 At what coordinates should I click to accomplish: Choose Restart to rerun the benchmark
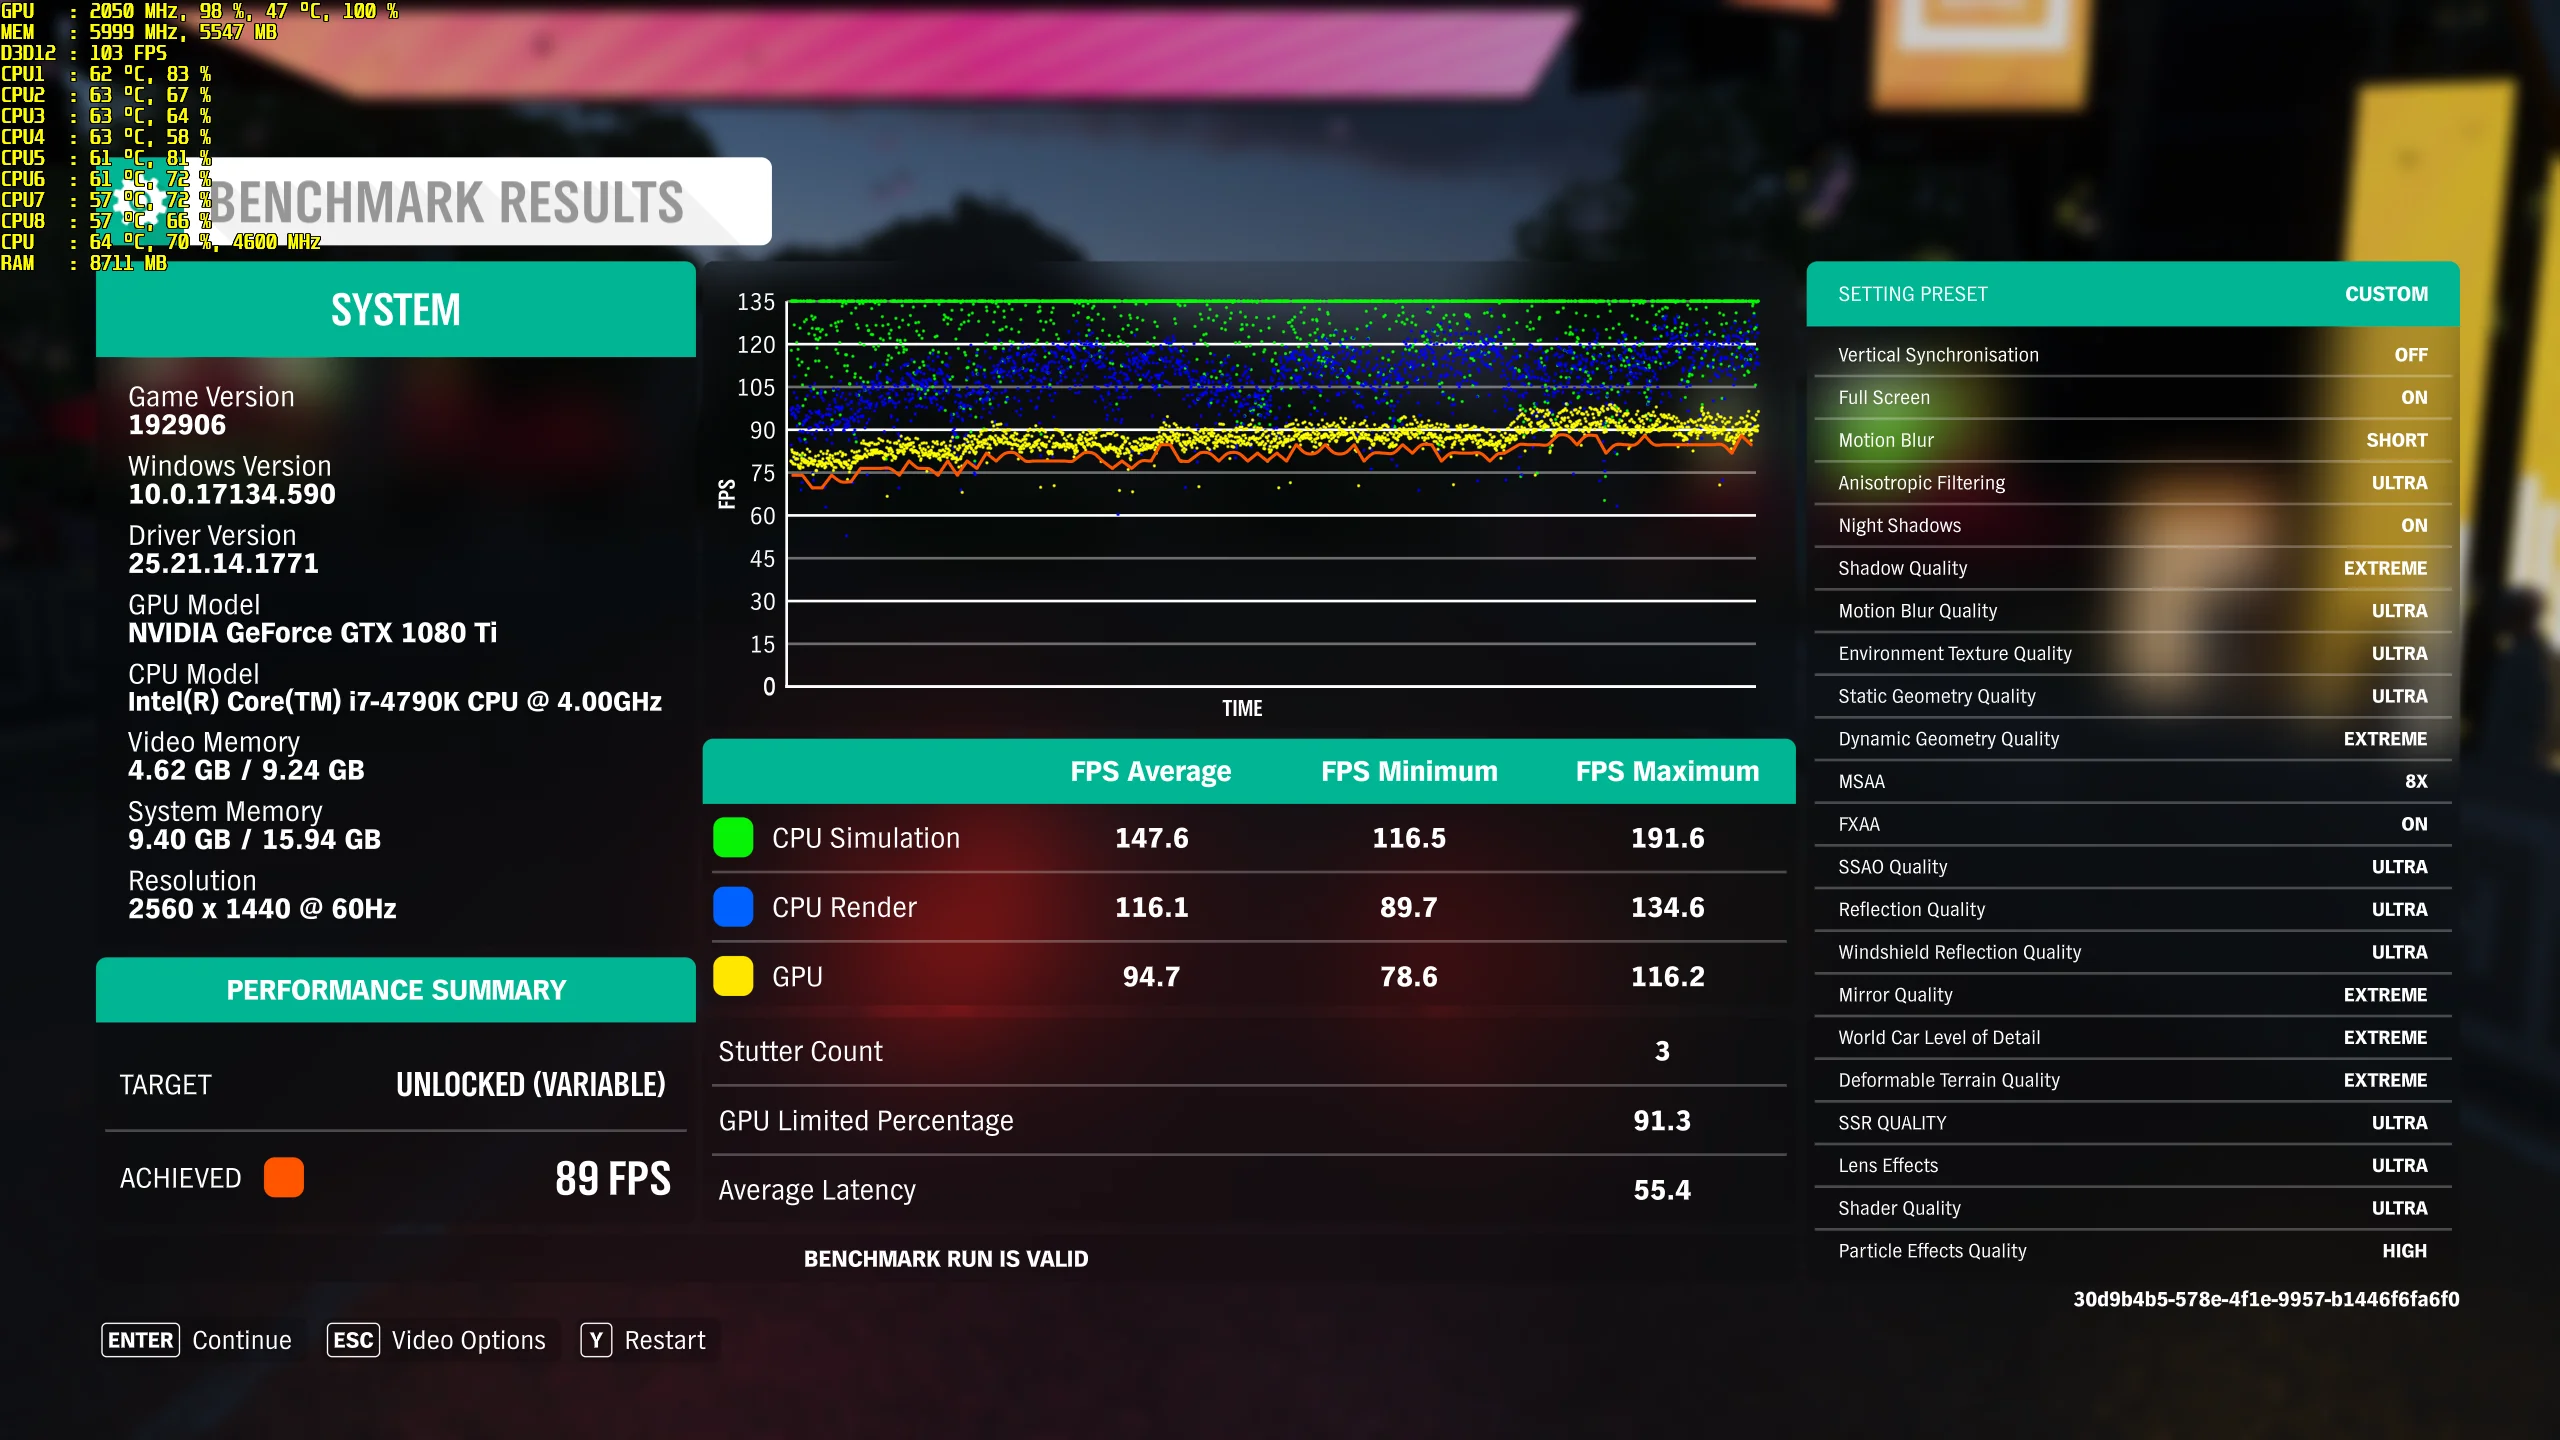point(665,1340)
